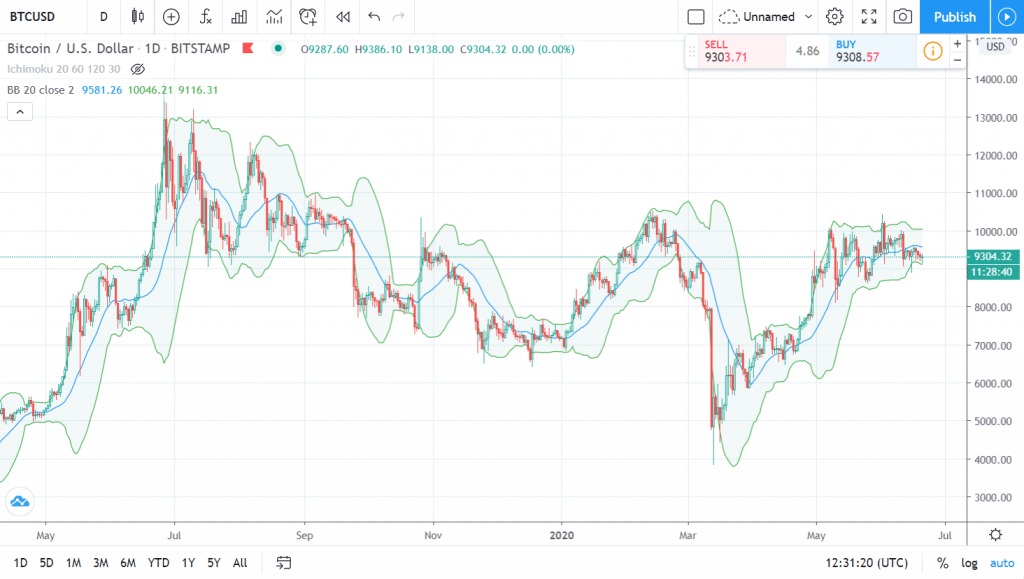Change the D timeframe interval
The width and height of the screenshot is (1024, 579).
click(x=103, y=17)
